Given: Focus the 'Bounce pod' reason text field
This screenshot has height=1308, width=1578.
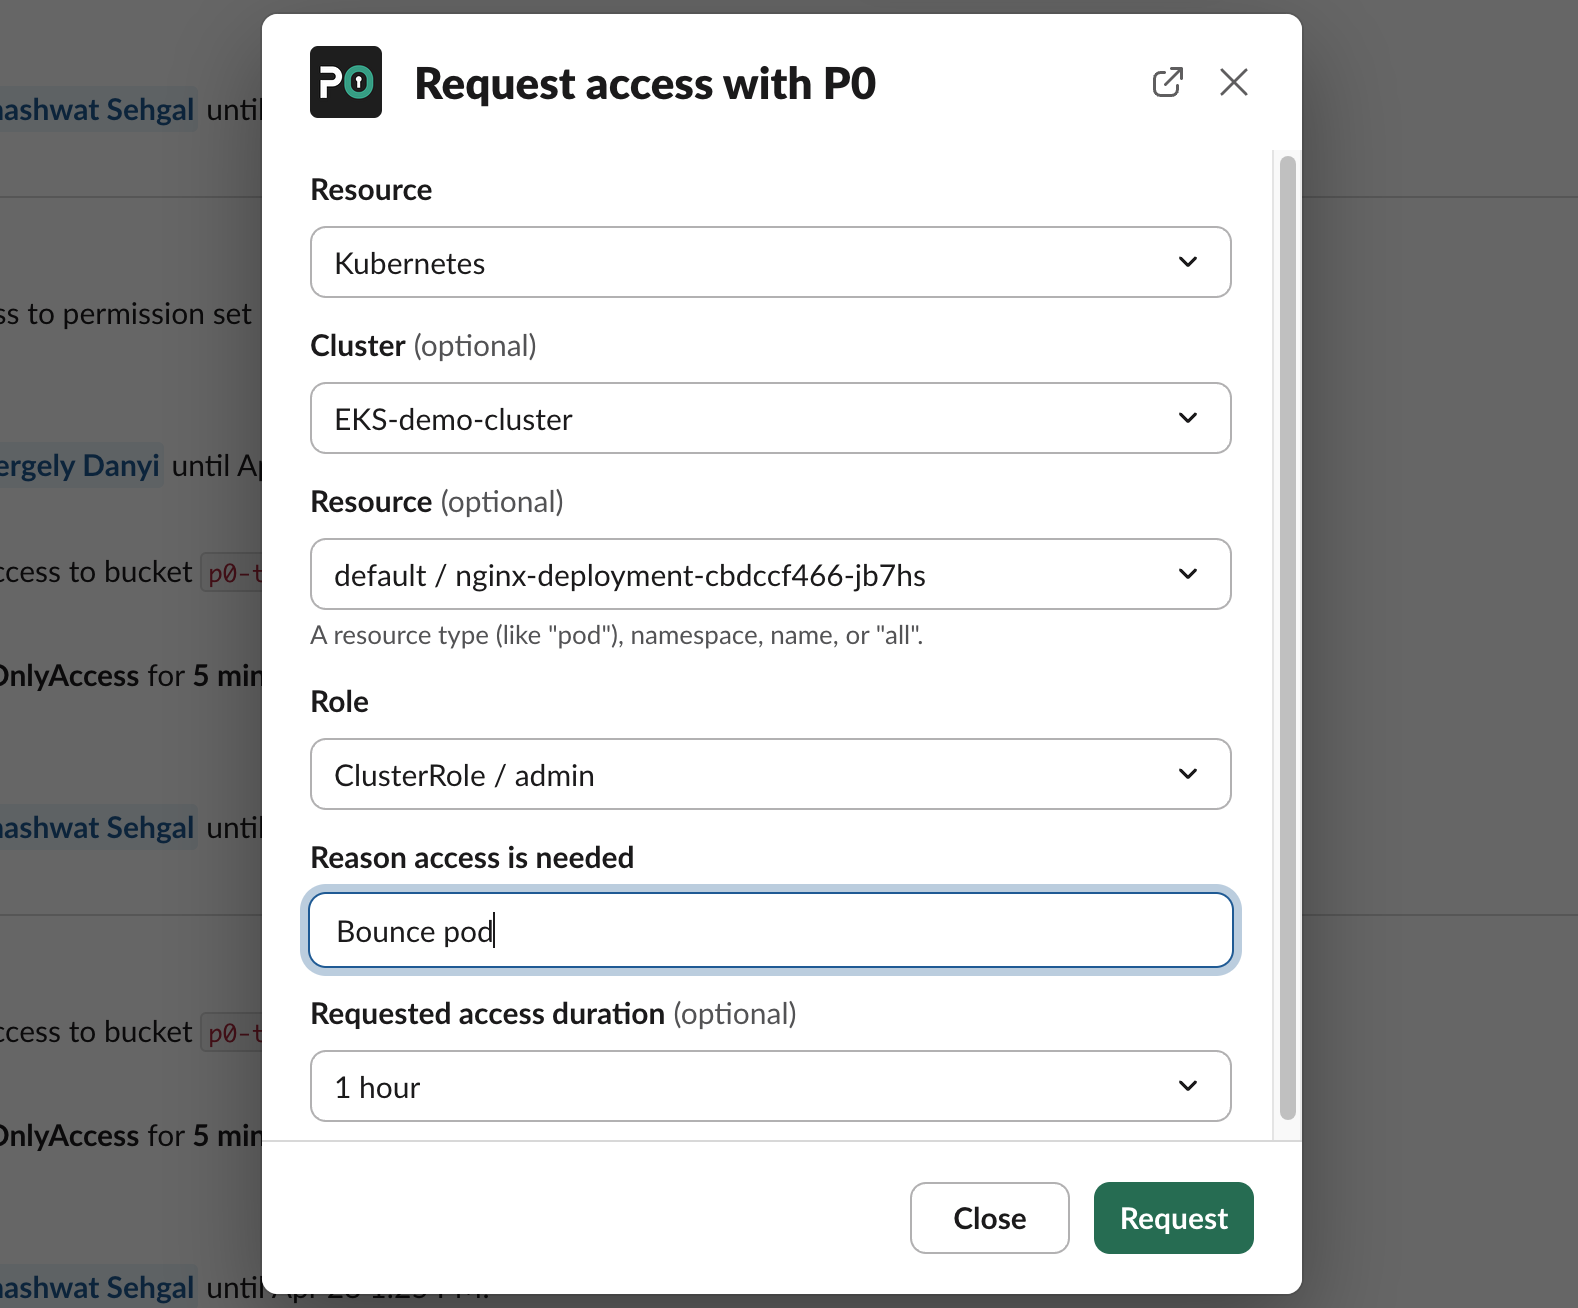Looking at the screenshot, I should coord(770,930).
